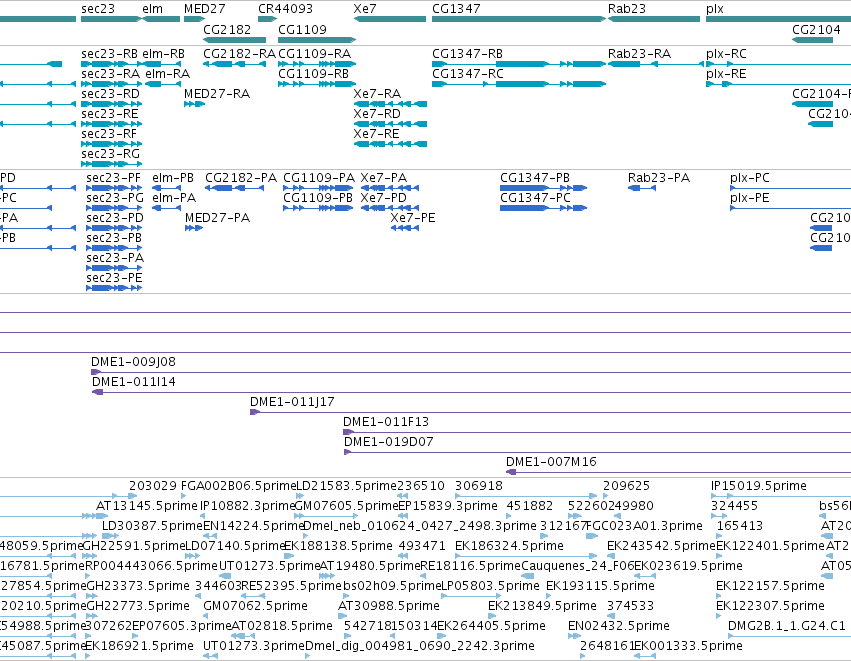Click the Xe7 gene bar
The image size is (851, 661).
point(390,19)
